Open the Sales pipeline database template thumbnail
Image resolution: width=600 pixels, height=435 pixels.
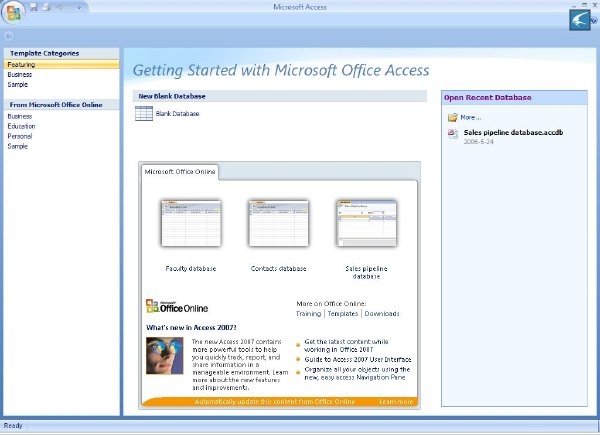tap(367, 223)
